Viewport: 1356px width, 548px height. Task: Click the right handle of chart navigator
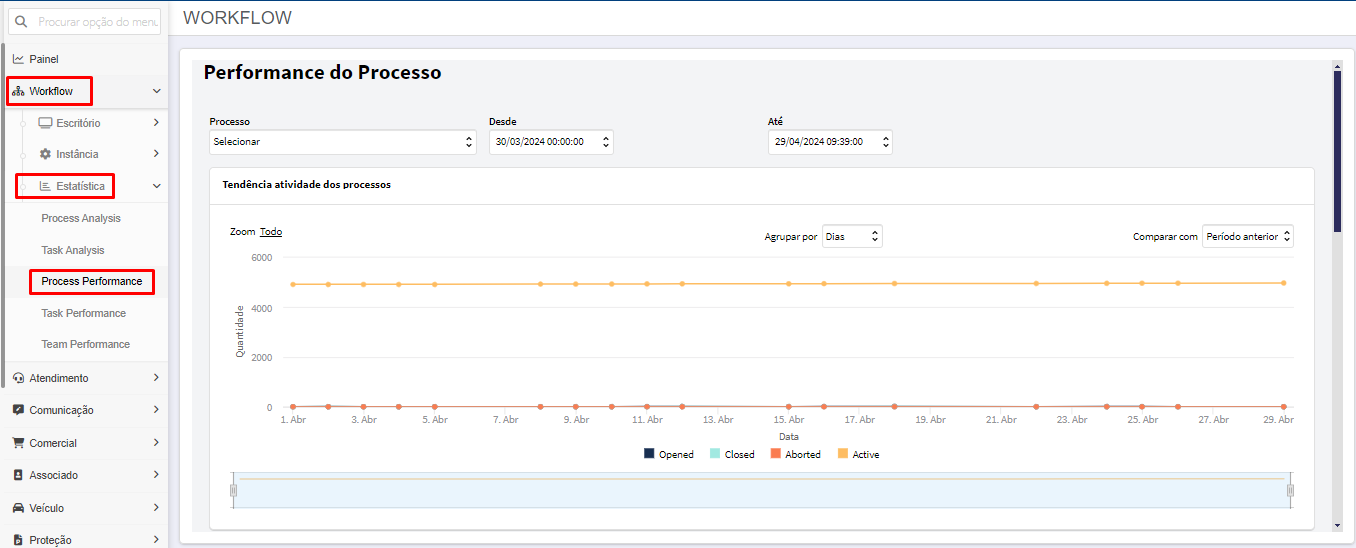[1290, 490]
